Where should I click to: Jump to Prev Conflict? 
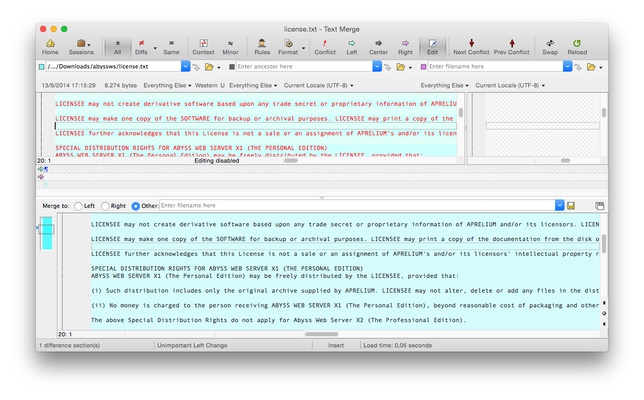point(512,47)
